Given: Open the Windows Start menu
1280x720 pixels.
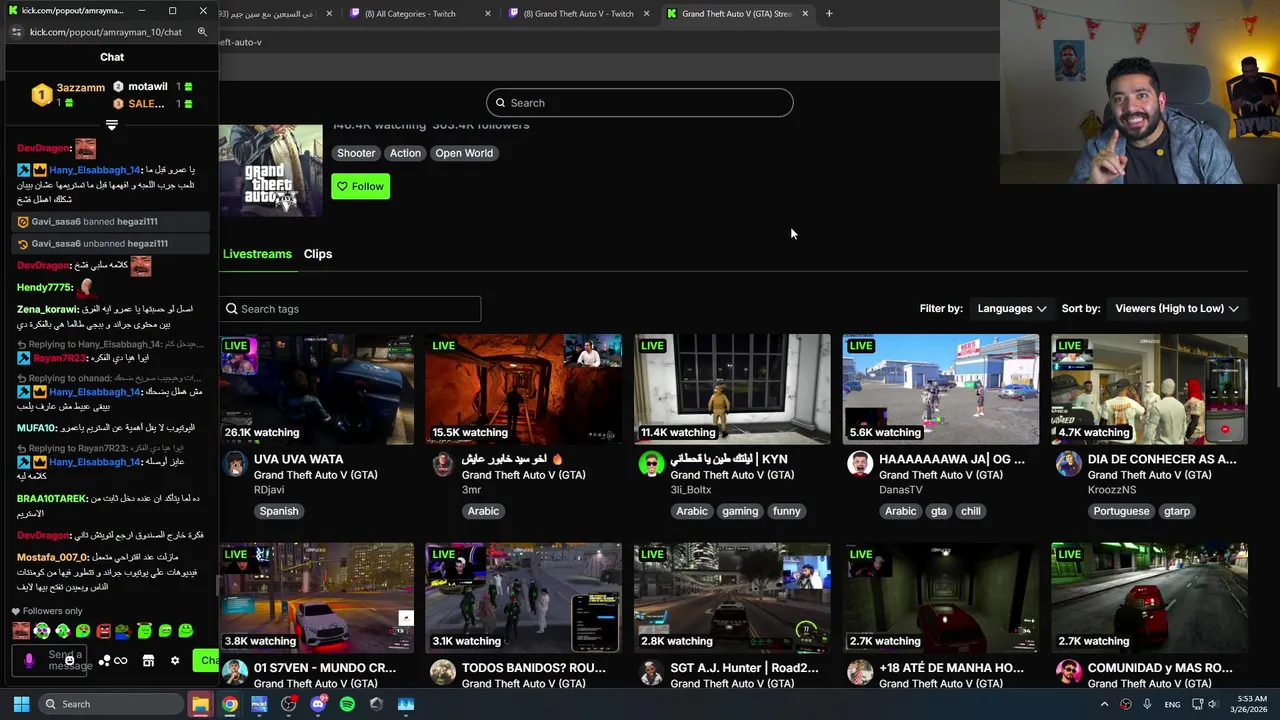Looking at the screenshot, I should pos(21,704).
